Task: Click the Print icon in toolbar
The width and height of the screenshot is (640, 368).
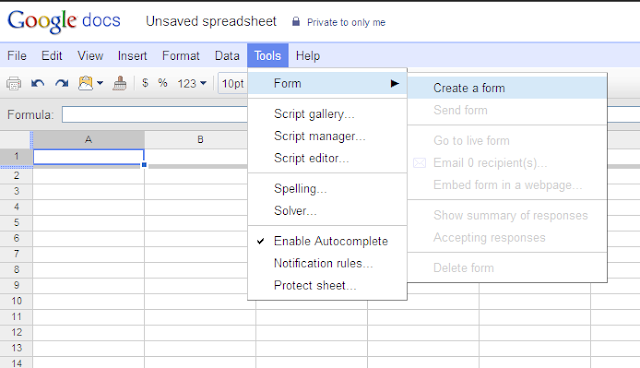Action: pos(13,84)
